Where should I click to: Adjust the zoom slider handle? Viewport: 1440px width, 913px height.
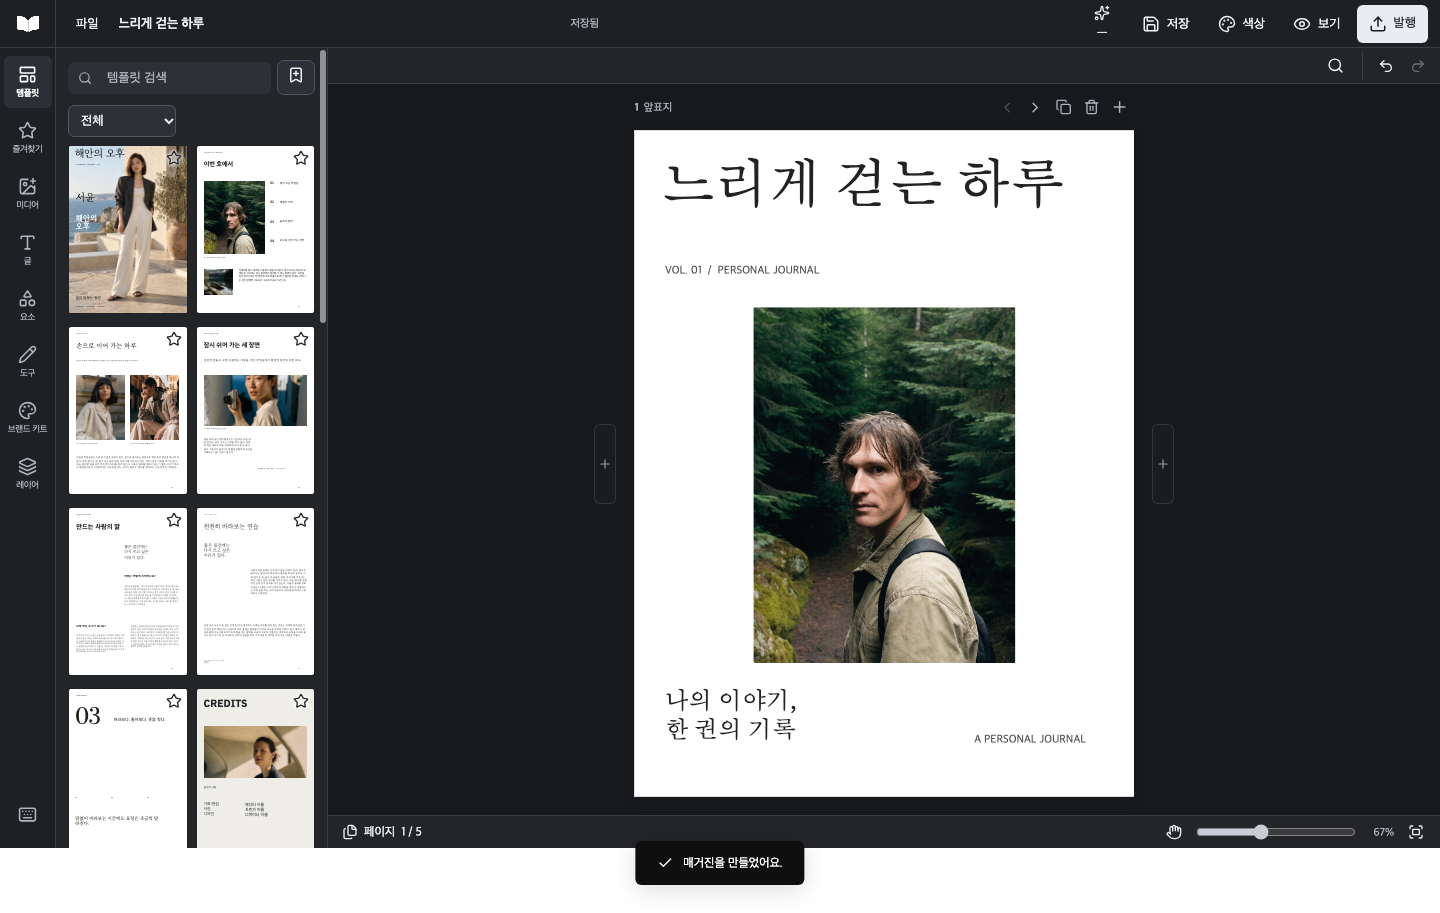(x=1261, y=832)
